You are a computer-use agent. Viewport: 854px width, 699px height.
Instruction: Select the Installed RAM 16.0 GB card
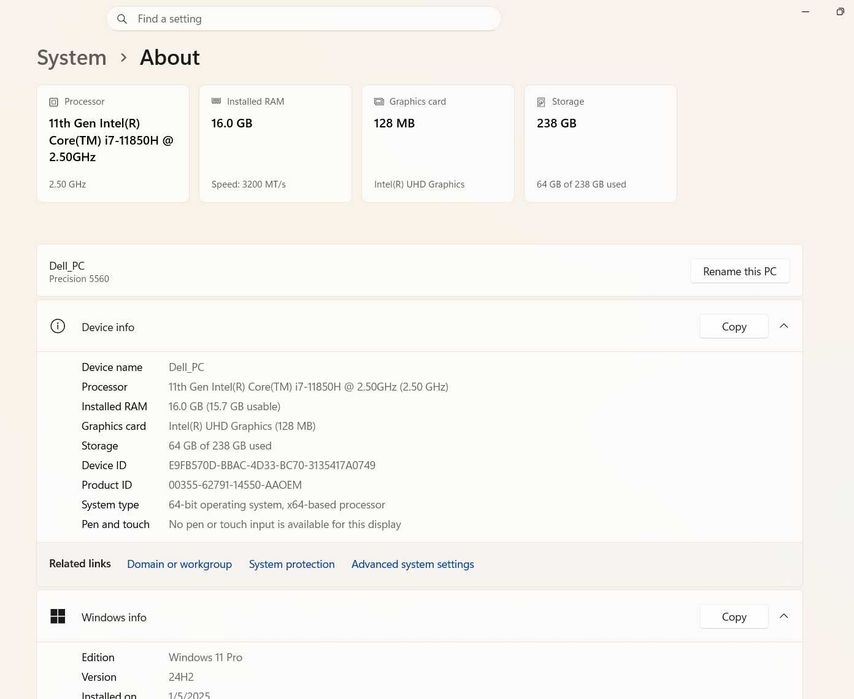click(x=275, y=144)
